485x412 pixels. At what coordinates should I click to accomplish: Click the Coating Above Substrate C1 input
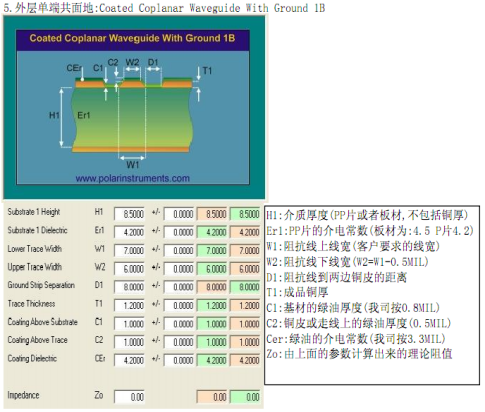click(129, 324)
